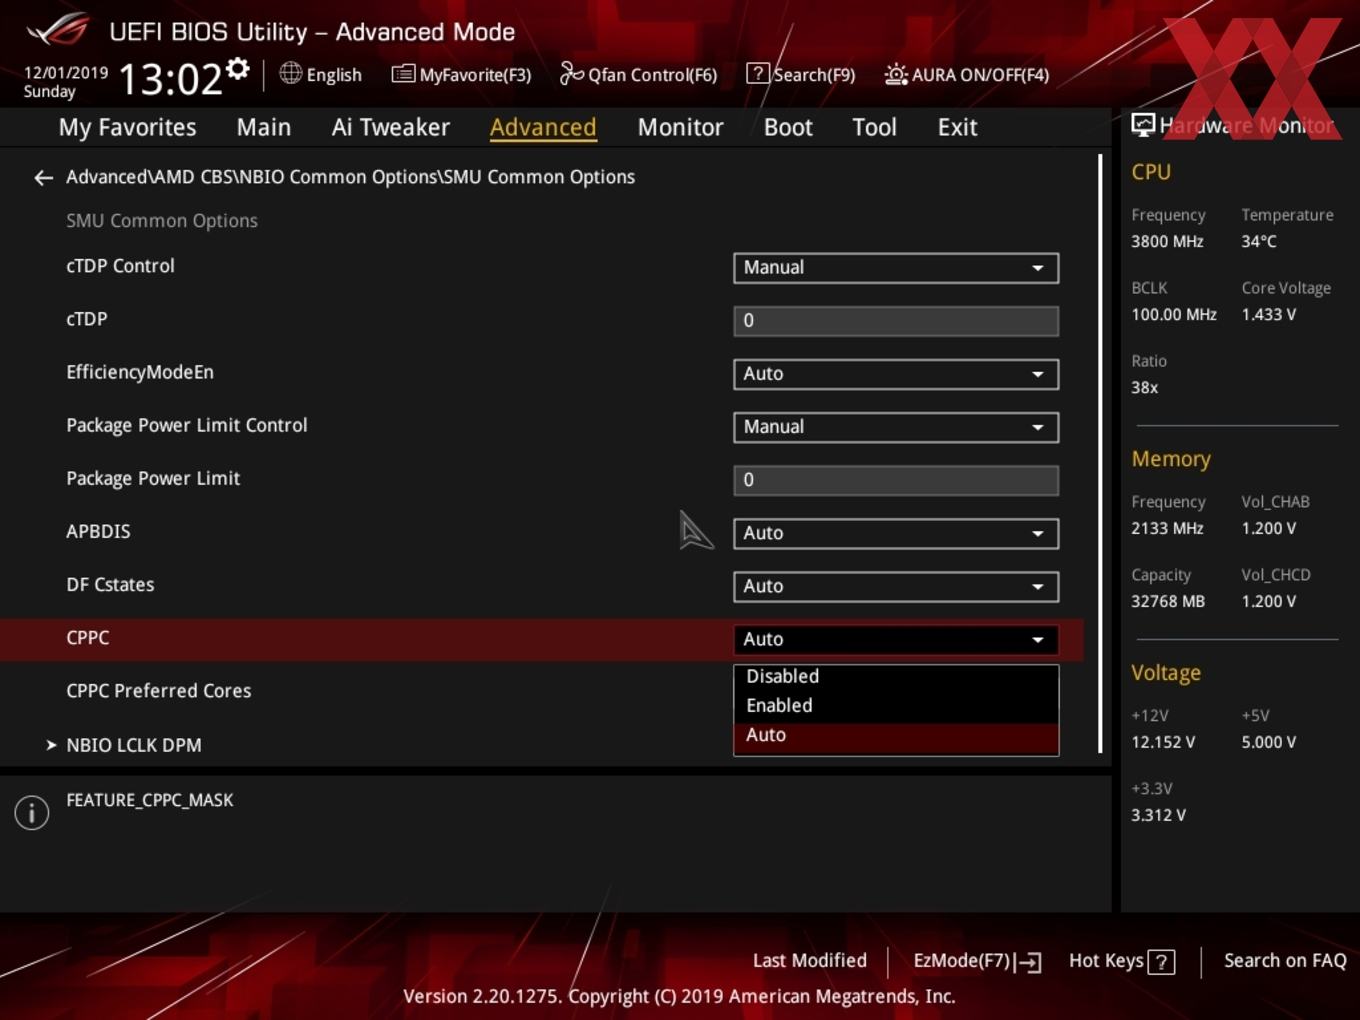Open the DF Cstates dropdown
The height and width of the screenshot is (1020, 1360).
[896, 586]
